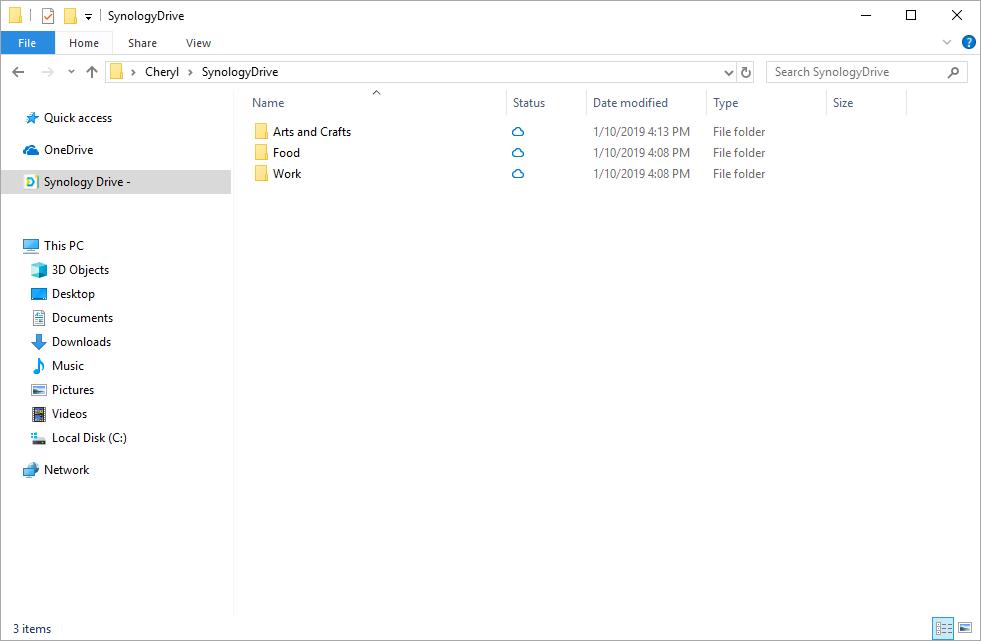Expand the ribbon using the chevron
Image resolution: width=981 pixels, height=641 pixels.
click(x=947, y=43)
